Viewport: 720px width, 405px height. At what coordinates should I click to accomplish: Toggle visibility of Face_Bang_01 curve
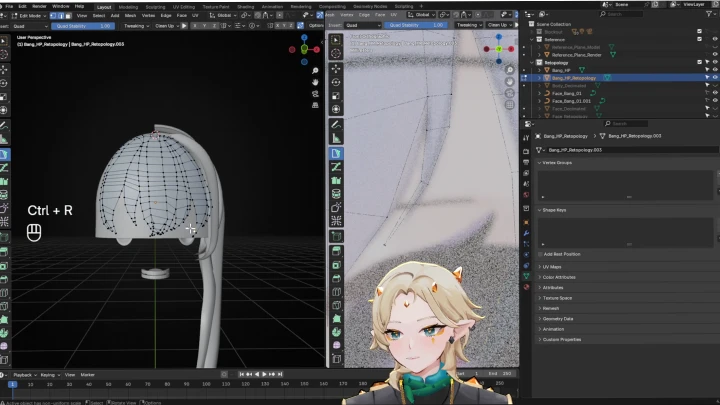coord(714,93)
